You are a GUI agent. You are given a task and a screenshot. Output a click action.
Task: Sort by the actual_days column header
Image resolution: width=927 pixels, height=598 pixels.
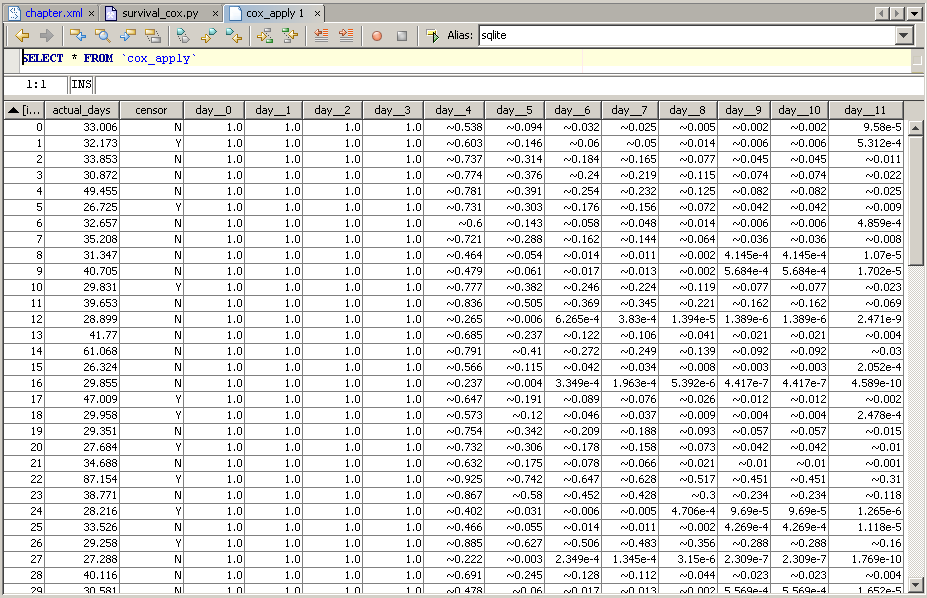(x=82, y=110)
